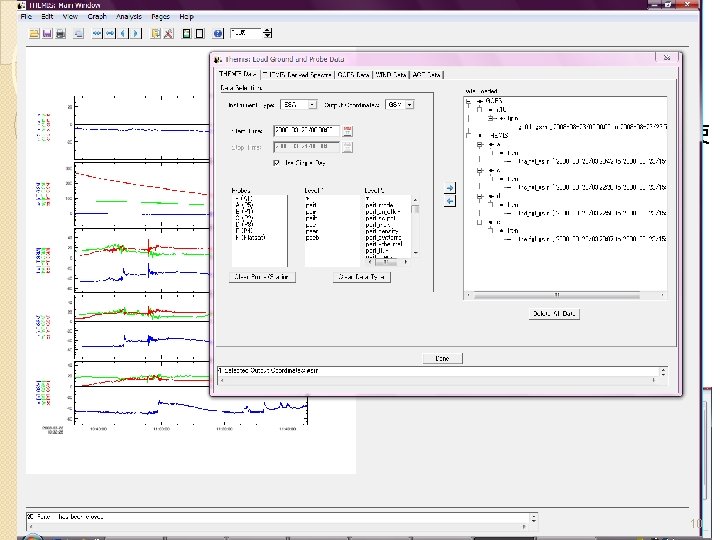
Task: Click the Start Time input field
Action: point(305,130)
